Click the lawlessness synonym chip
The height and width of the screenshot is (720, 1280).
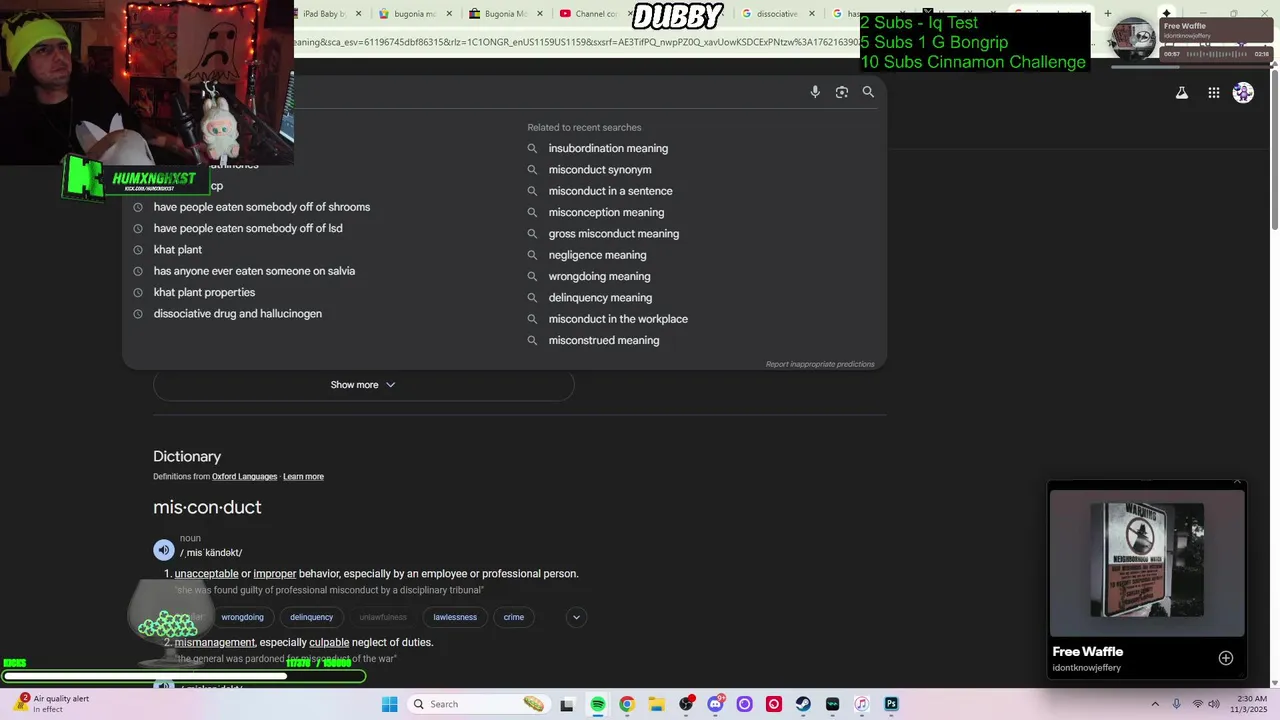tap(455, 617)
